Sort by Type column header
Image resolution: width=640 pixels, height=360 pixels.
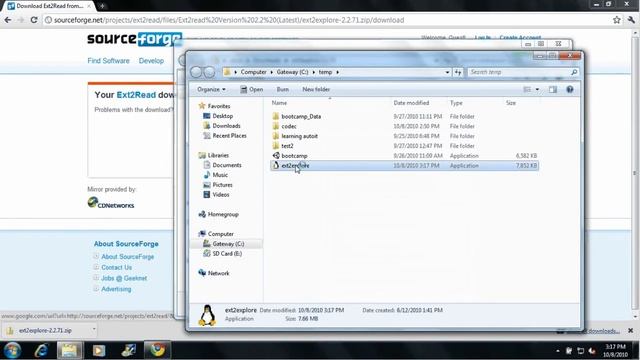click(x=456, y=103)
